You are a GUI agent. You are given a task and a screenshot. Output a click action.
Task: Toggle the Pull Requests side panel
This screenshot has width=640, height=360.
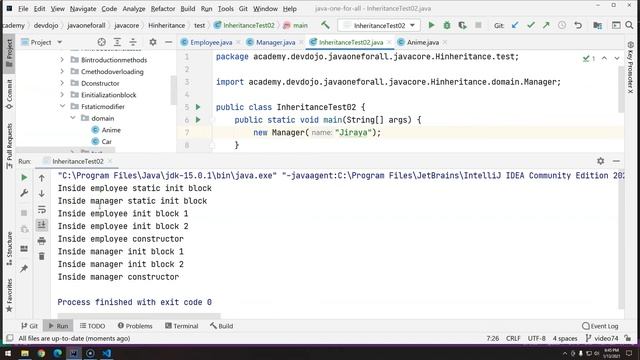[x=9, y=146]
